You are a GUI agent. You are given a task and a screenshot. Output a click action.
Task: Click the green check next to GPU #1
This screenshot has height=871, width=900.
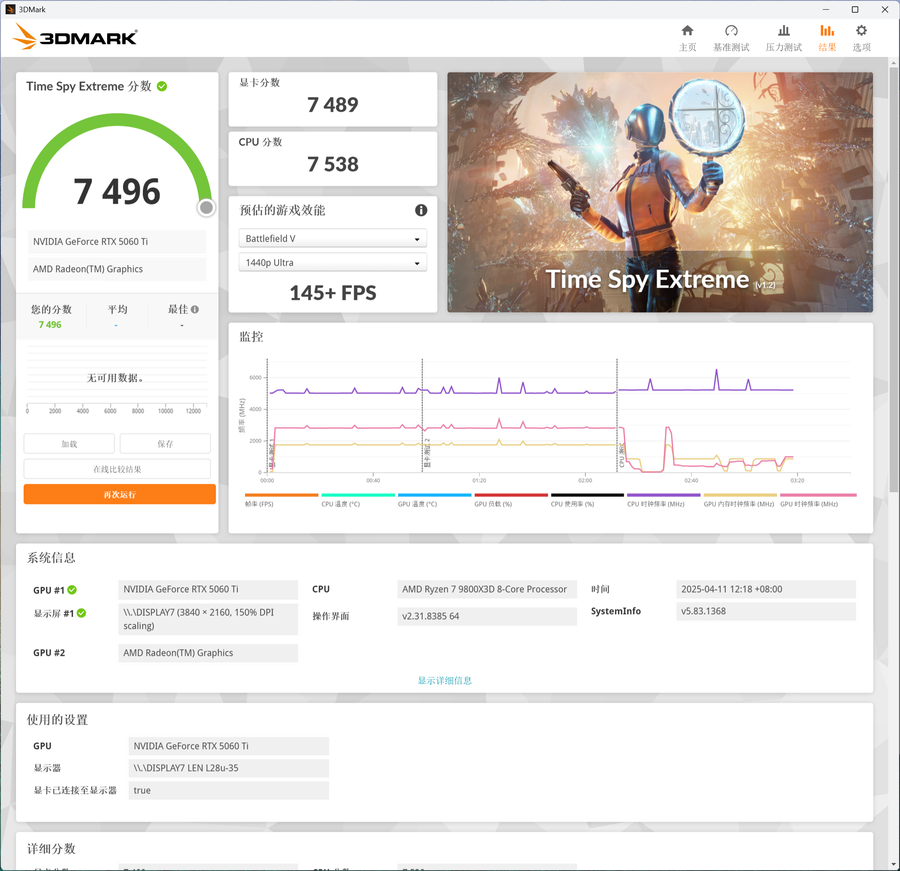click(x=72, y=590)
